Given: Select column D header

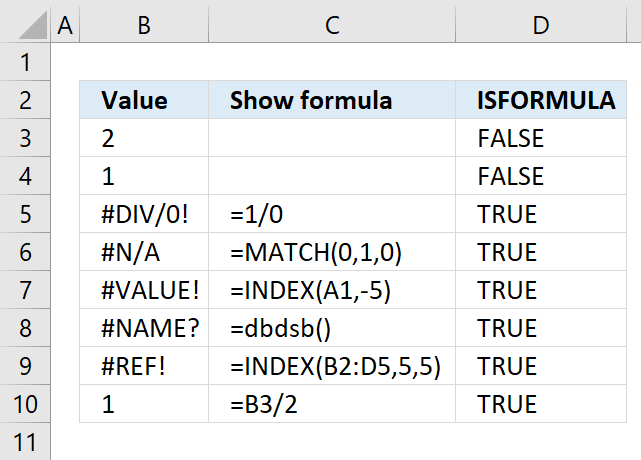Looking at the screenshot, I should (540, 26).
